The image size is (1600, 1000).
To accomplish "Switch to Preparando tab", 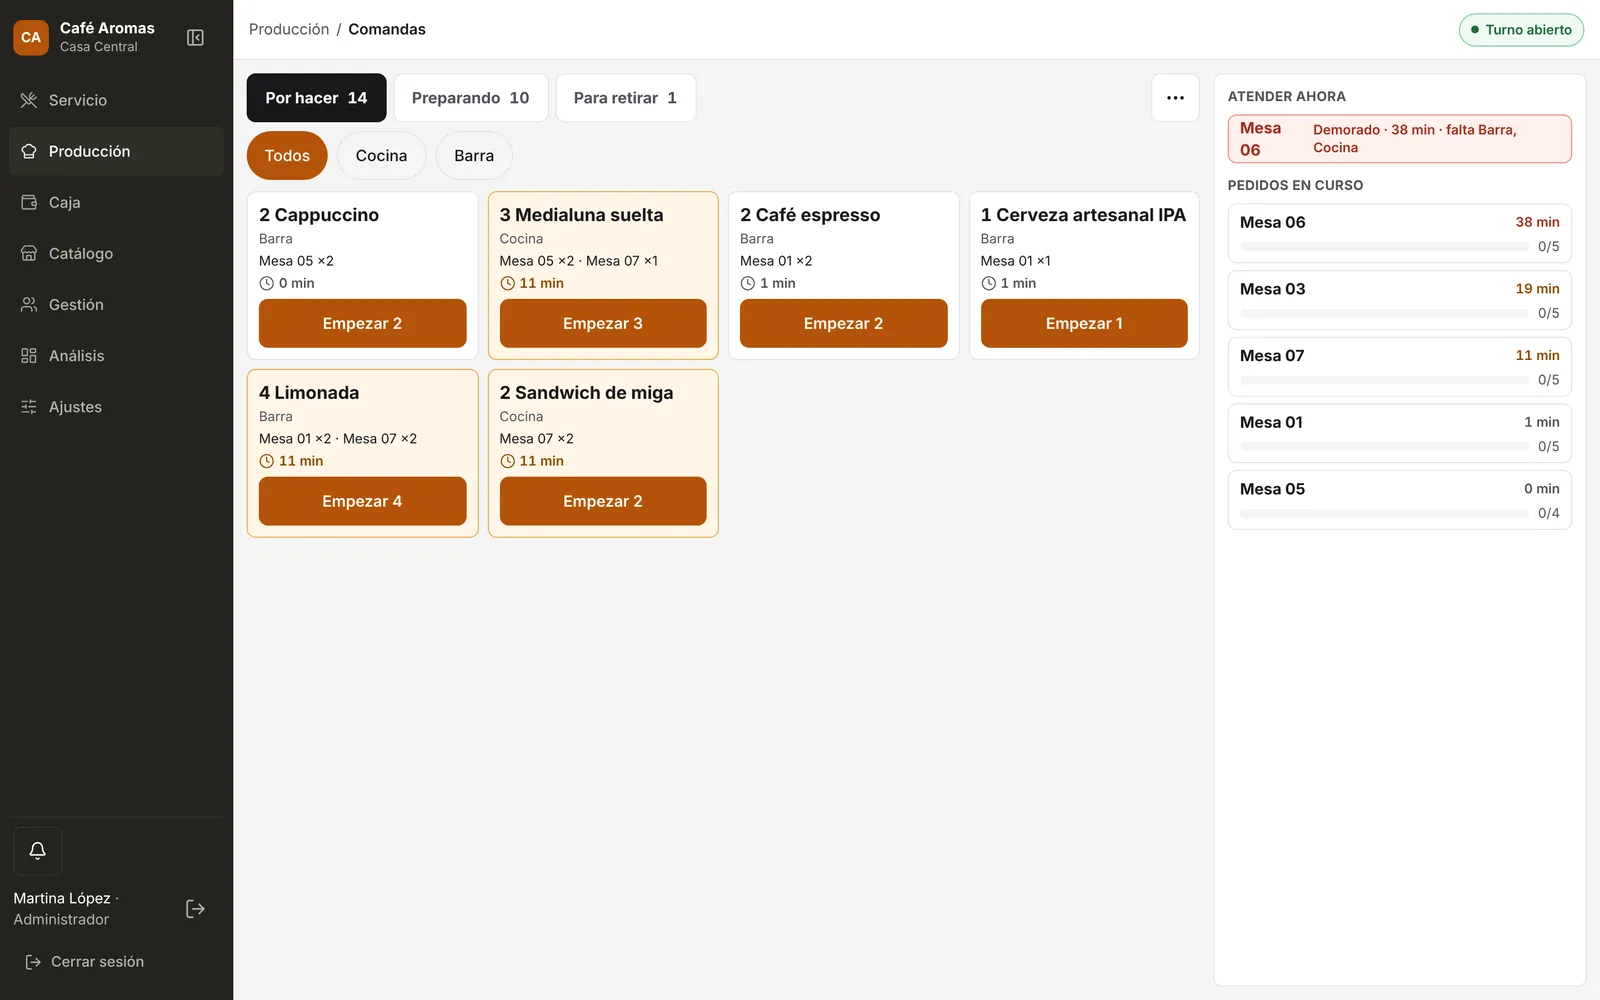I will coord(470,98).
